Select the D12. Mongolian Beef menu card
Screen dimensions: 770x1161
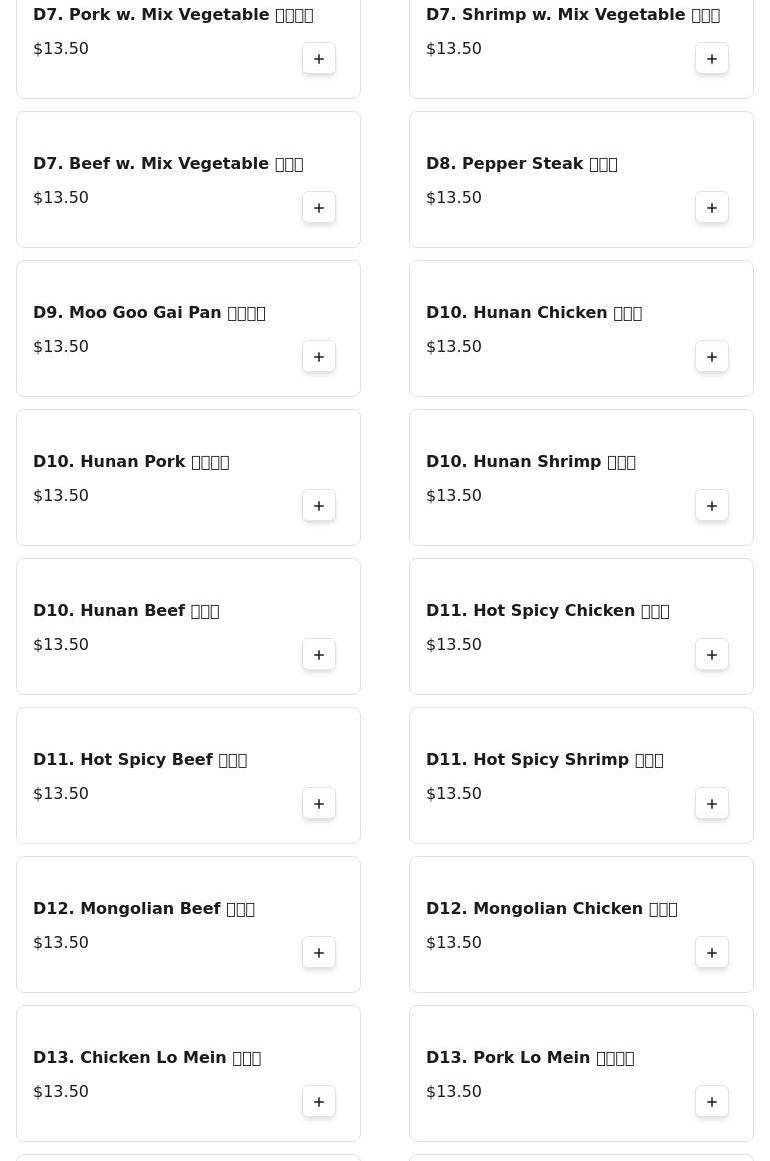(x=188, y=924)
